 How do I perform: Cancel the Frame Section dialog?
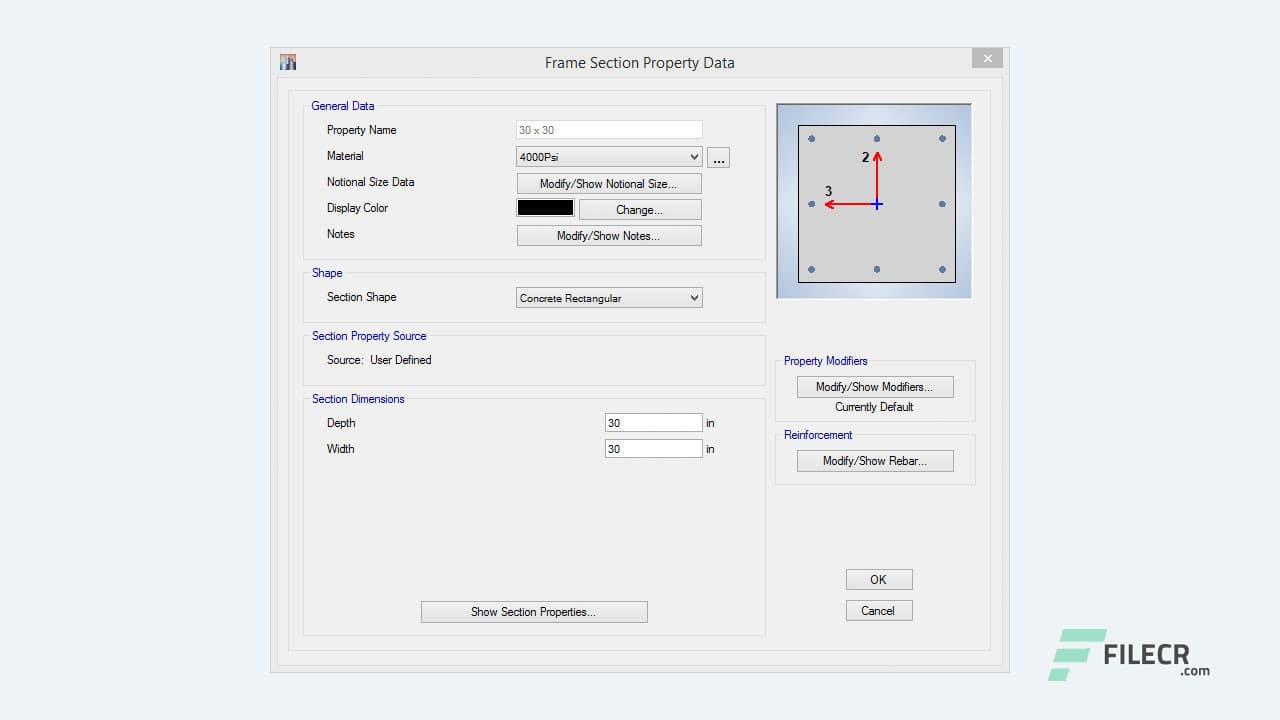click(878, 610)
